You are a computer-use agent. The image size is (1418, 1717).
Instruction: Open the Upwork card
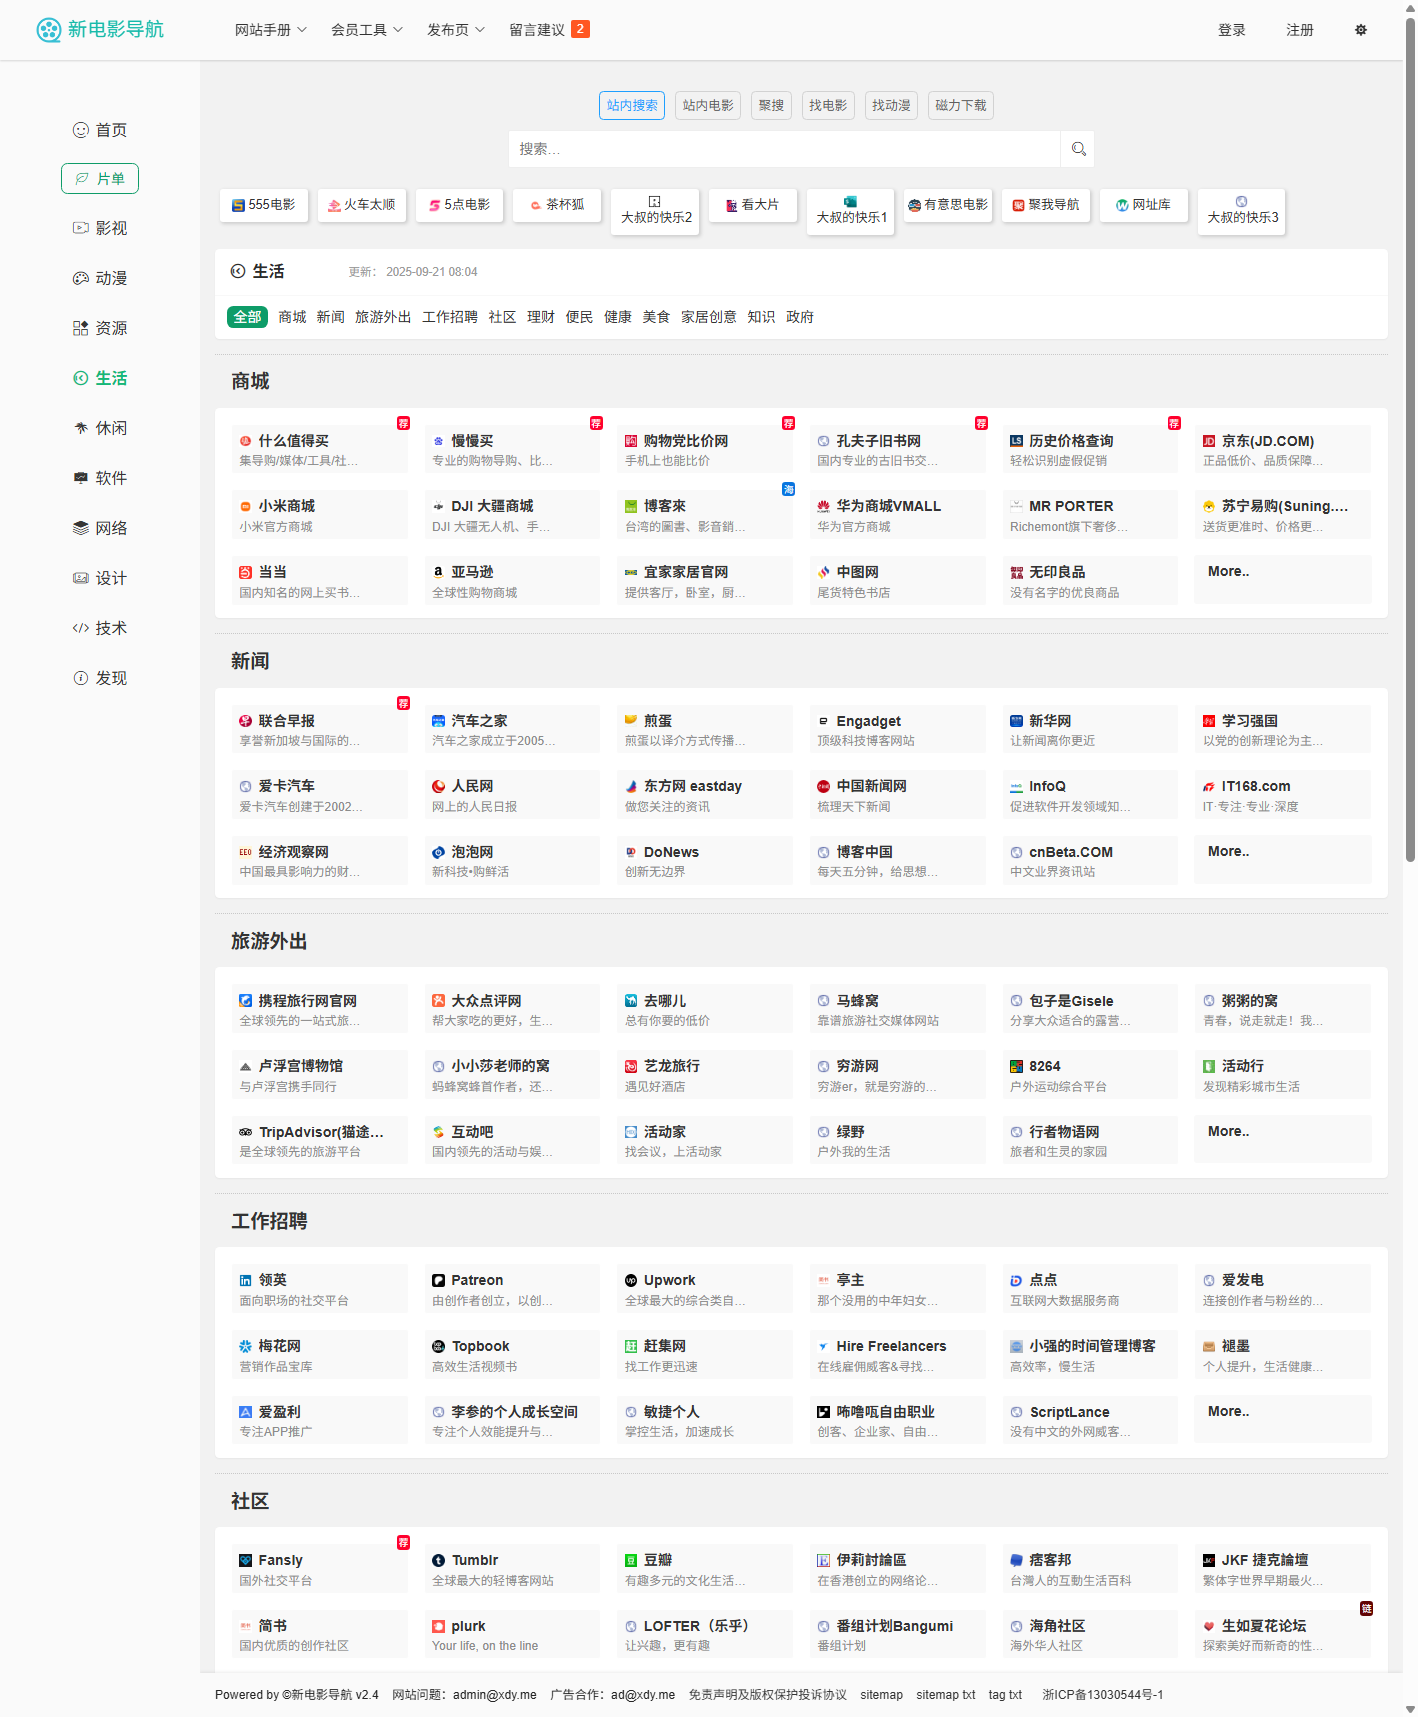coord(705,1290)
